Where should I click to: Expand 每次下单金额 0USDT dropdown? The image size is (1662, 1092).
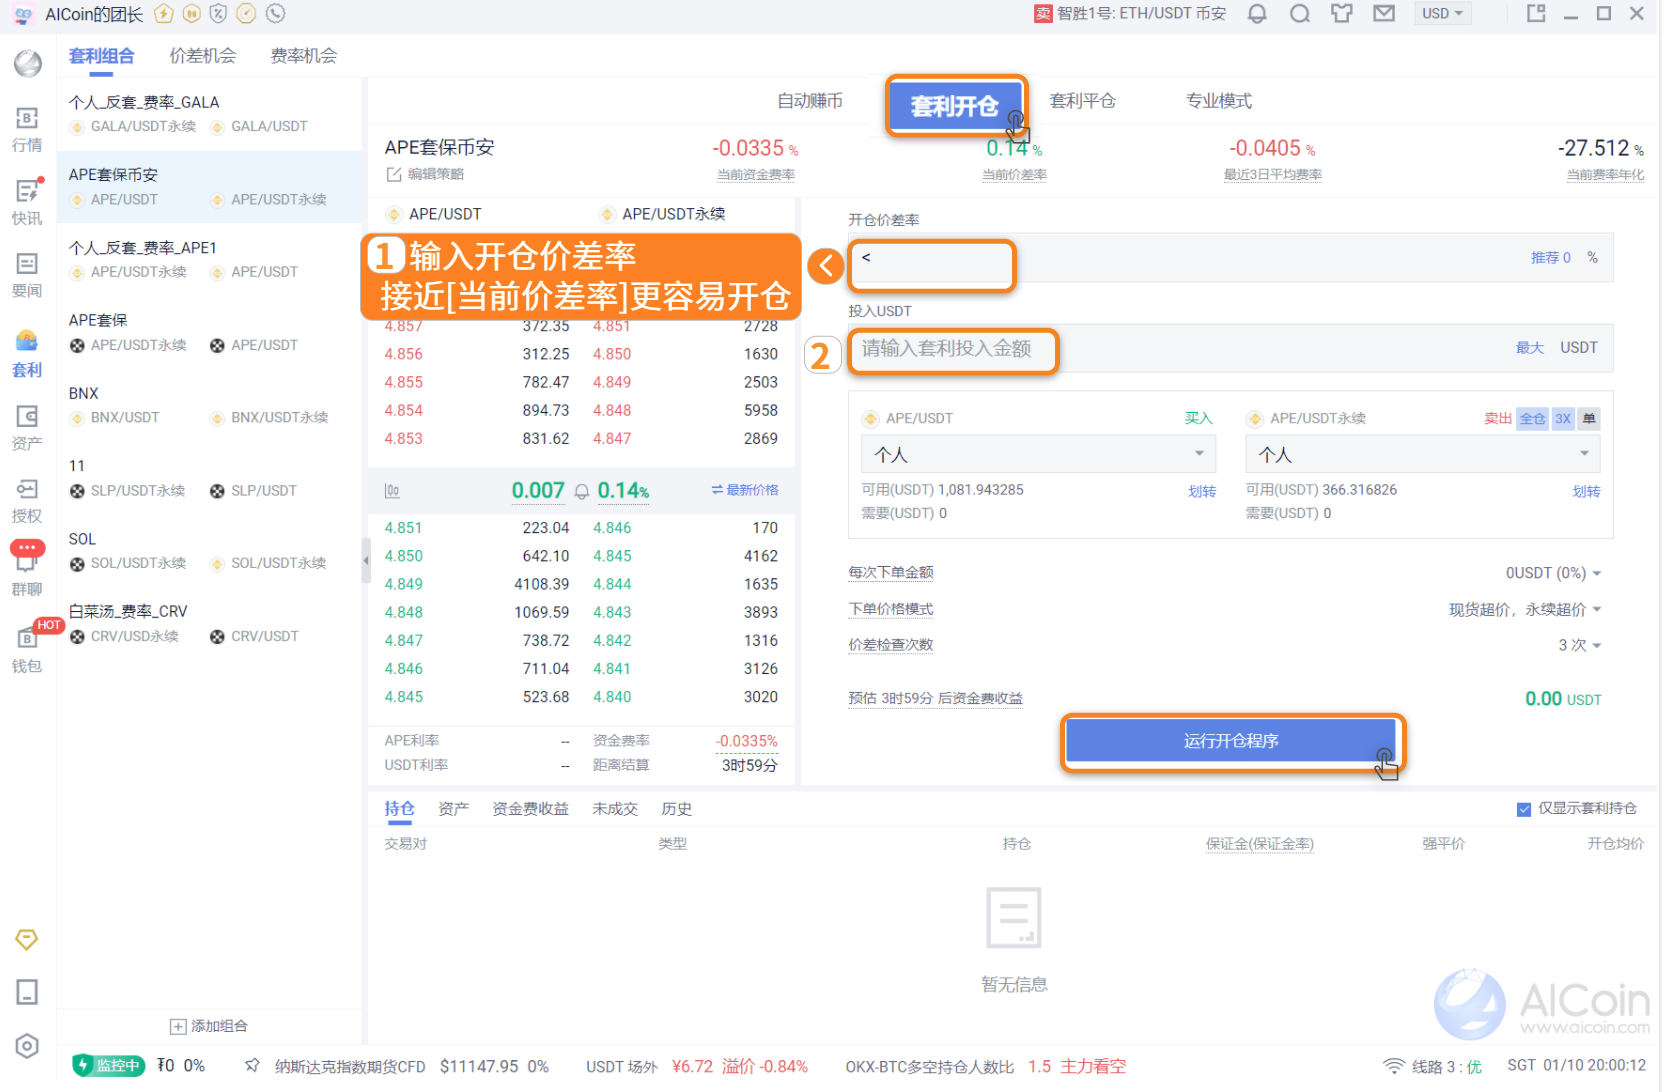1553,573
